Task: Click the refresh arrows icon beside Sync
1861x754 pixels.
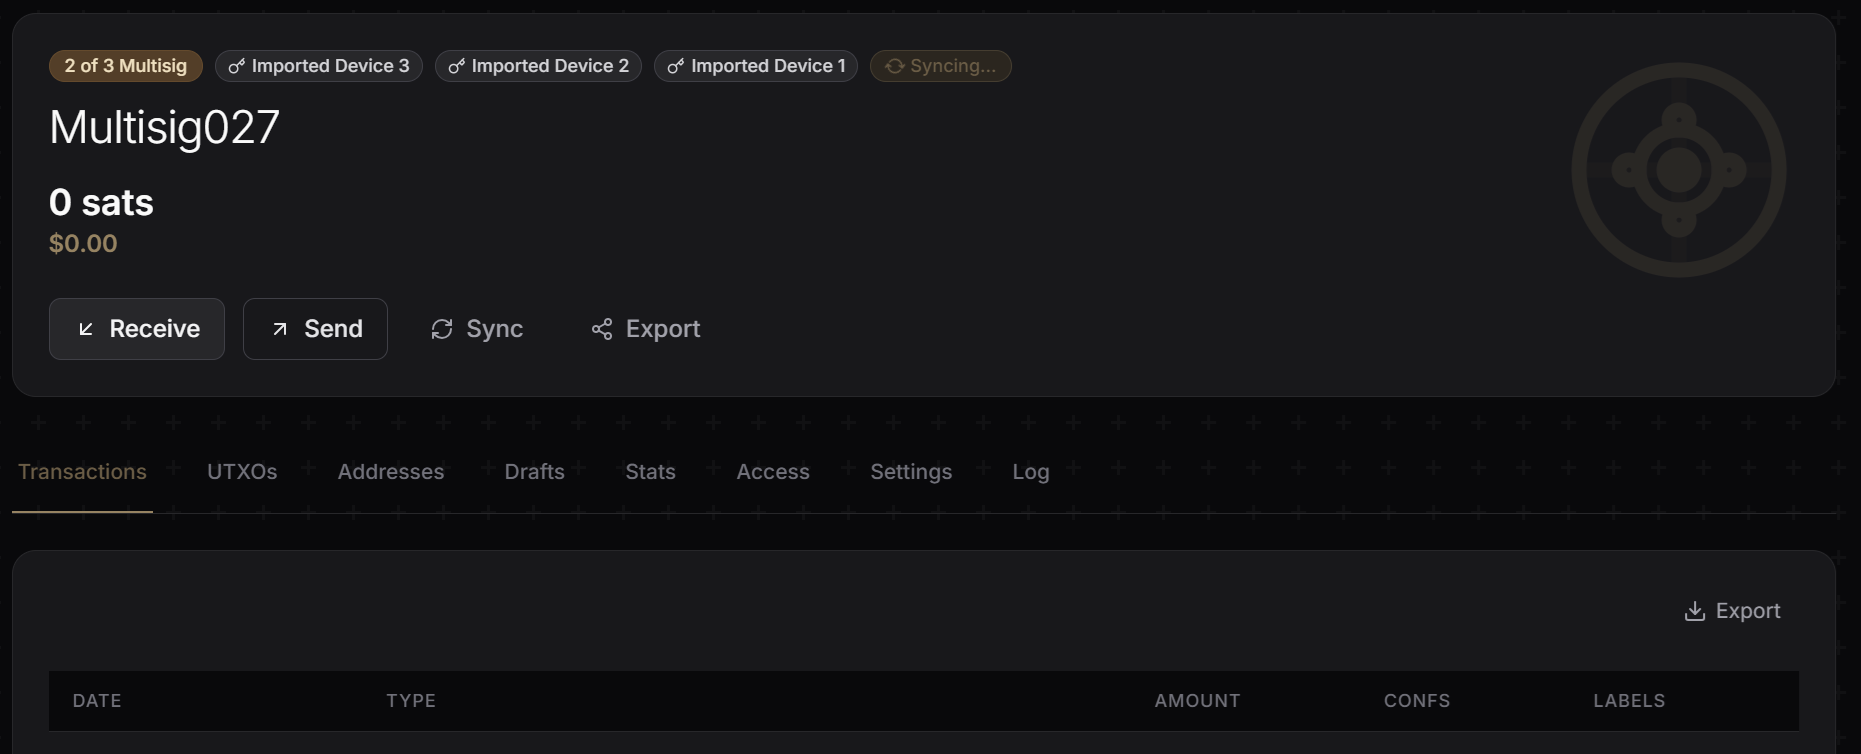Action: [441, 329]
